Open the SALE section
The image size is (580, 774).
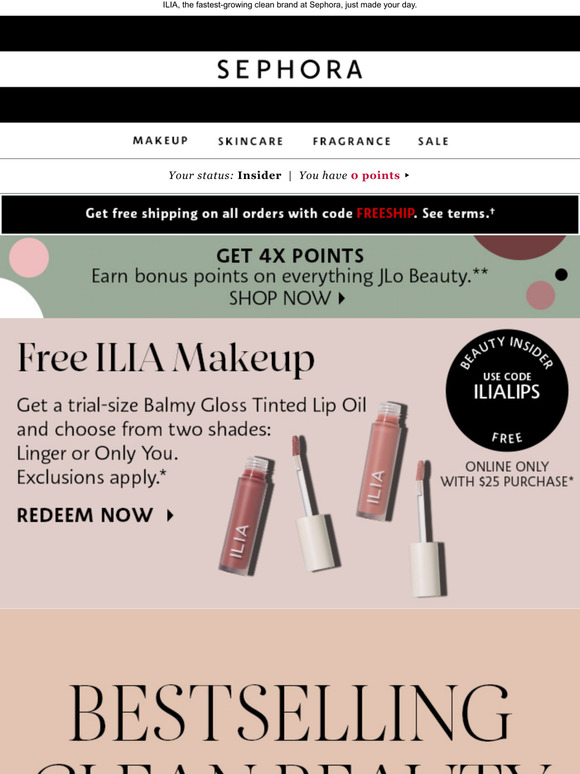(x=433, y=141)
